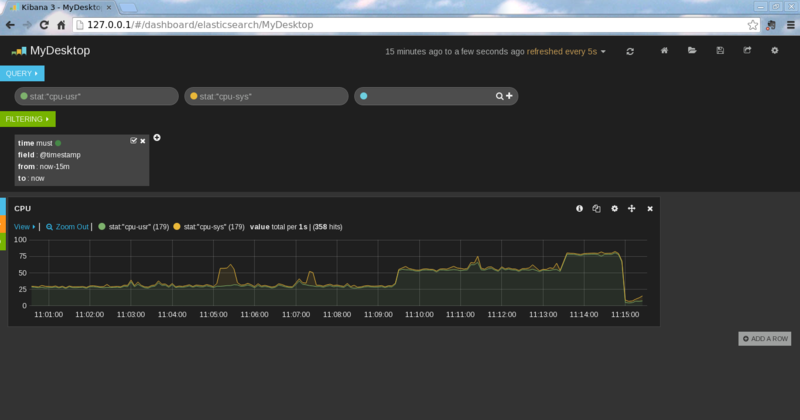Click Zoom Out on the CPU chart
Image resolution: width=800 pixels, height=420 pixels.
pos(67,227)
